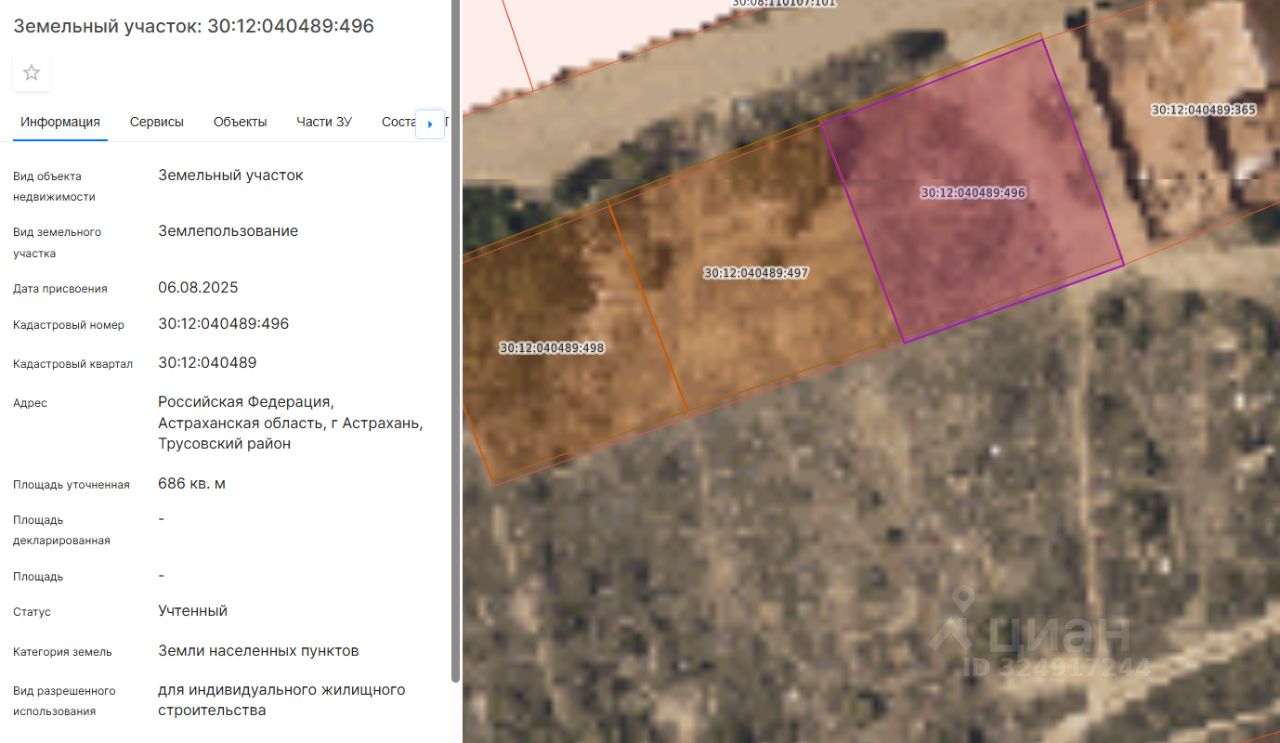Image resolution: width=1280 pixels, height=743 pixels.
Task: Add parcel to favorites with star icon
Action: tap(32, 73)
